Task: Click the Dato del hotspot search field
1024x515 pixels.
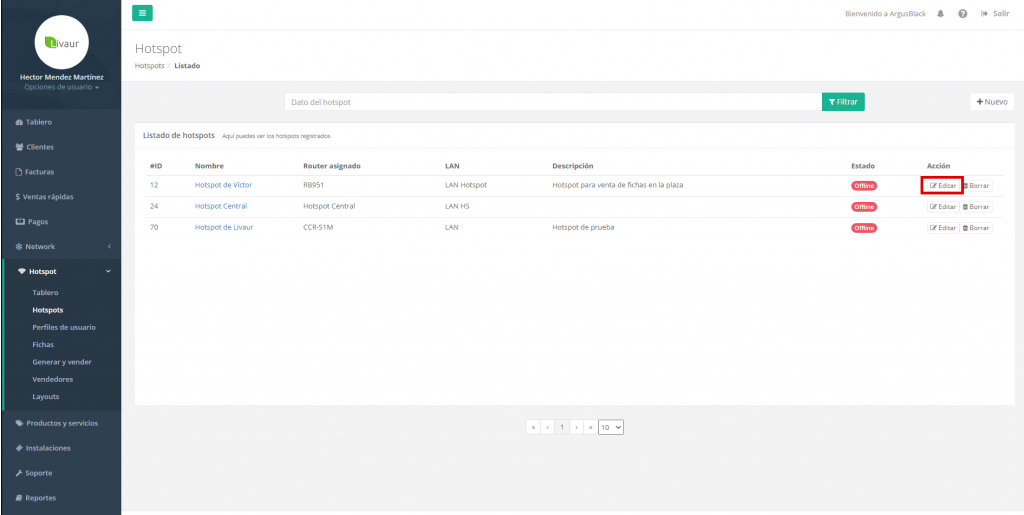Action: (x=552, y=102)
